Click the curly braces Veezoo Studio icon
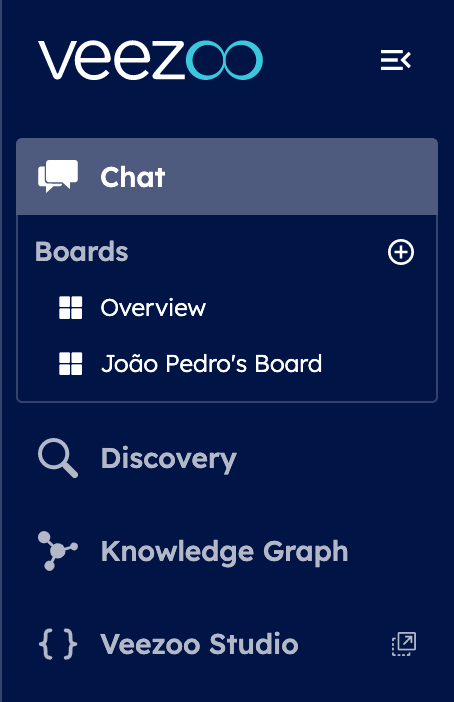454x702 pixels. pyautogui.click(x=58, y=644)
